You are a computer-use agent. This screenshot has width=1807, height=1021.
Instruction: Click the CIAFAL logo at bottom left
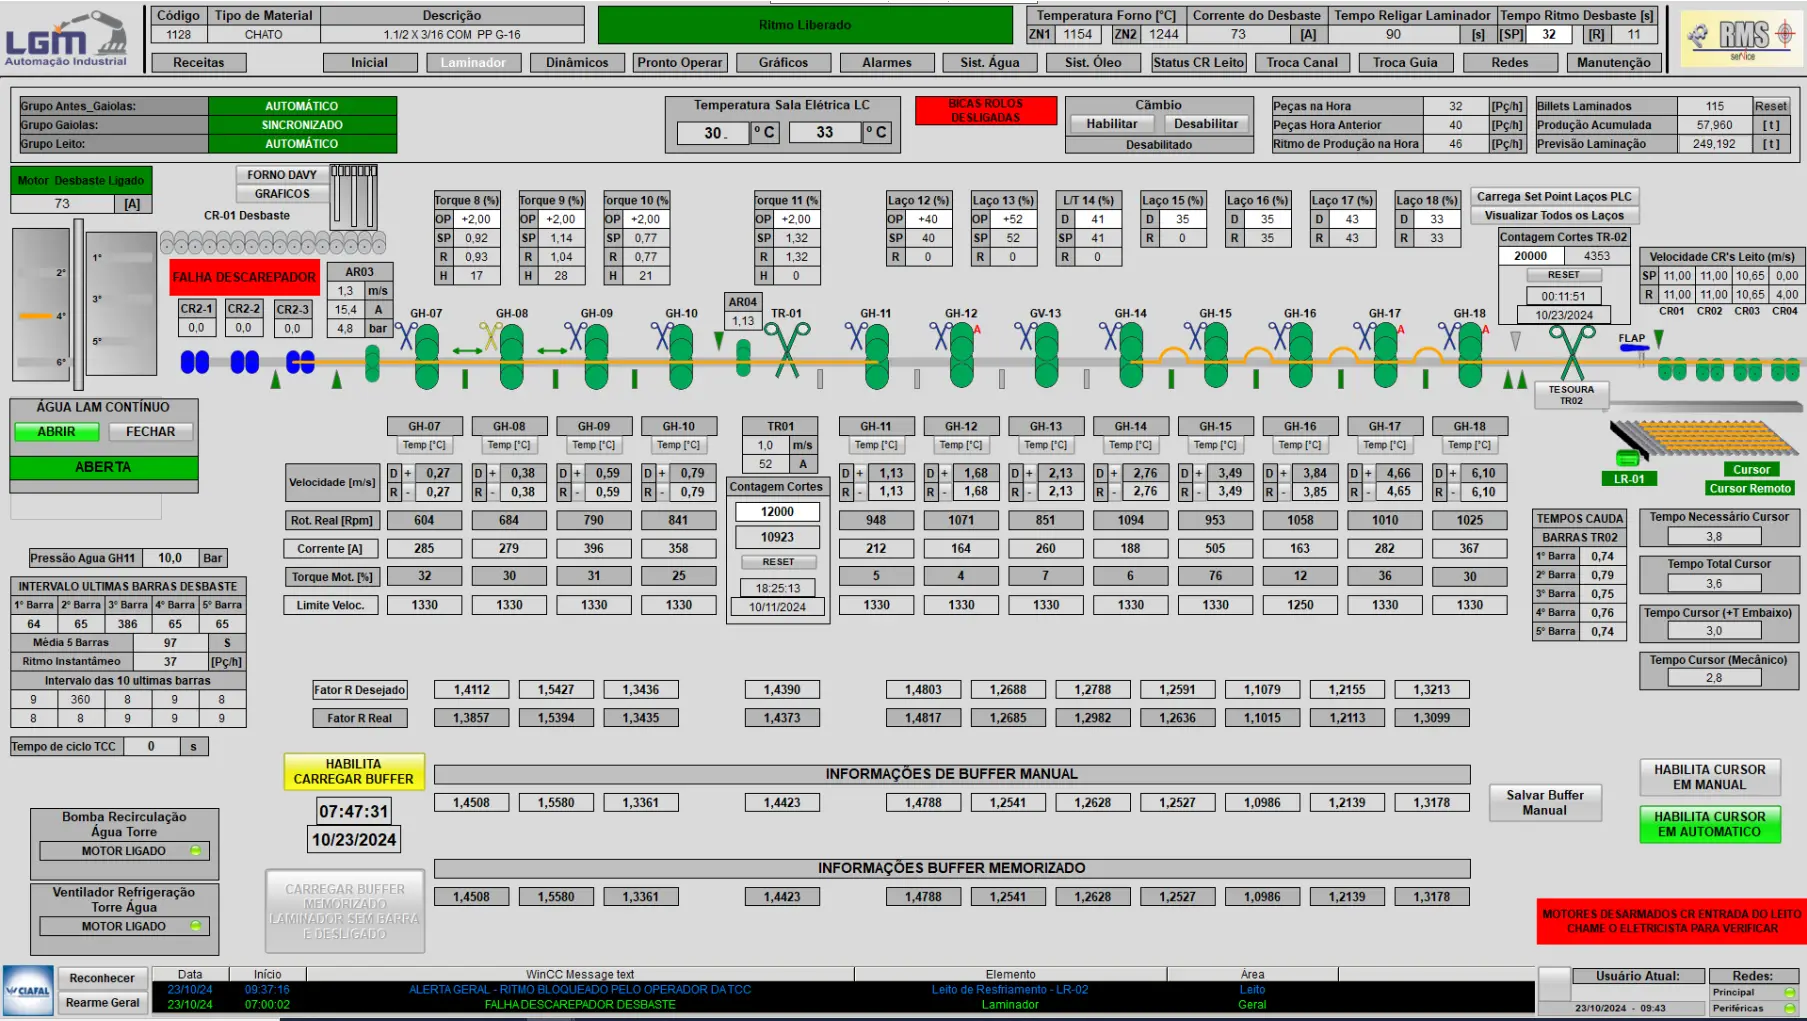pos(28,990)
